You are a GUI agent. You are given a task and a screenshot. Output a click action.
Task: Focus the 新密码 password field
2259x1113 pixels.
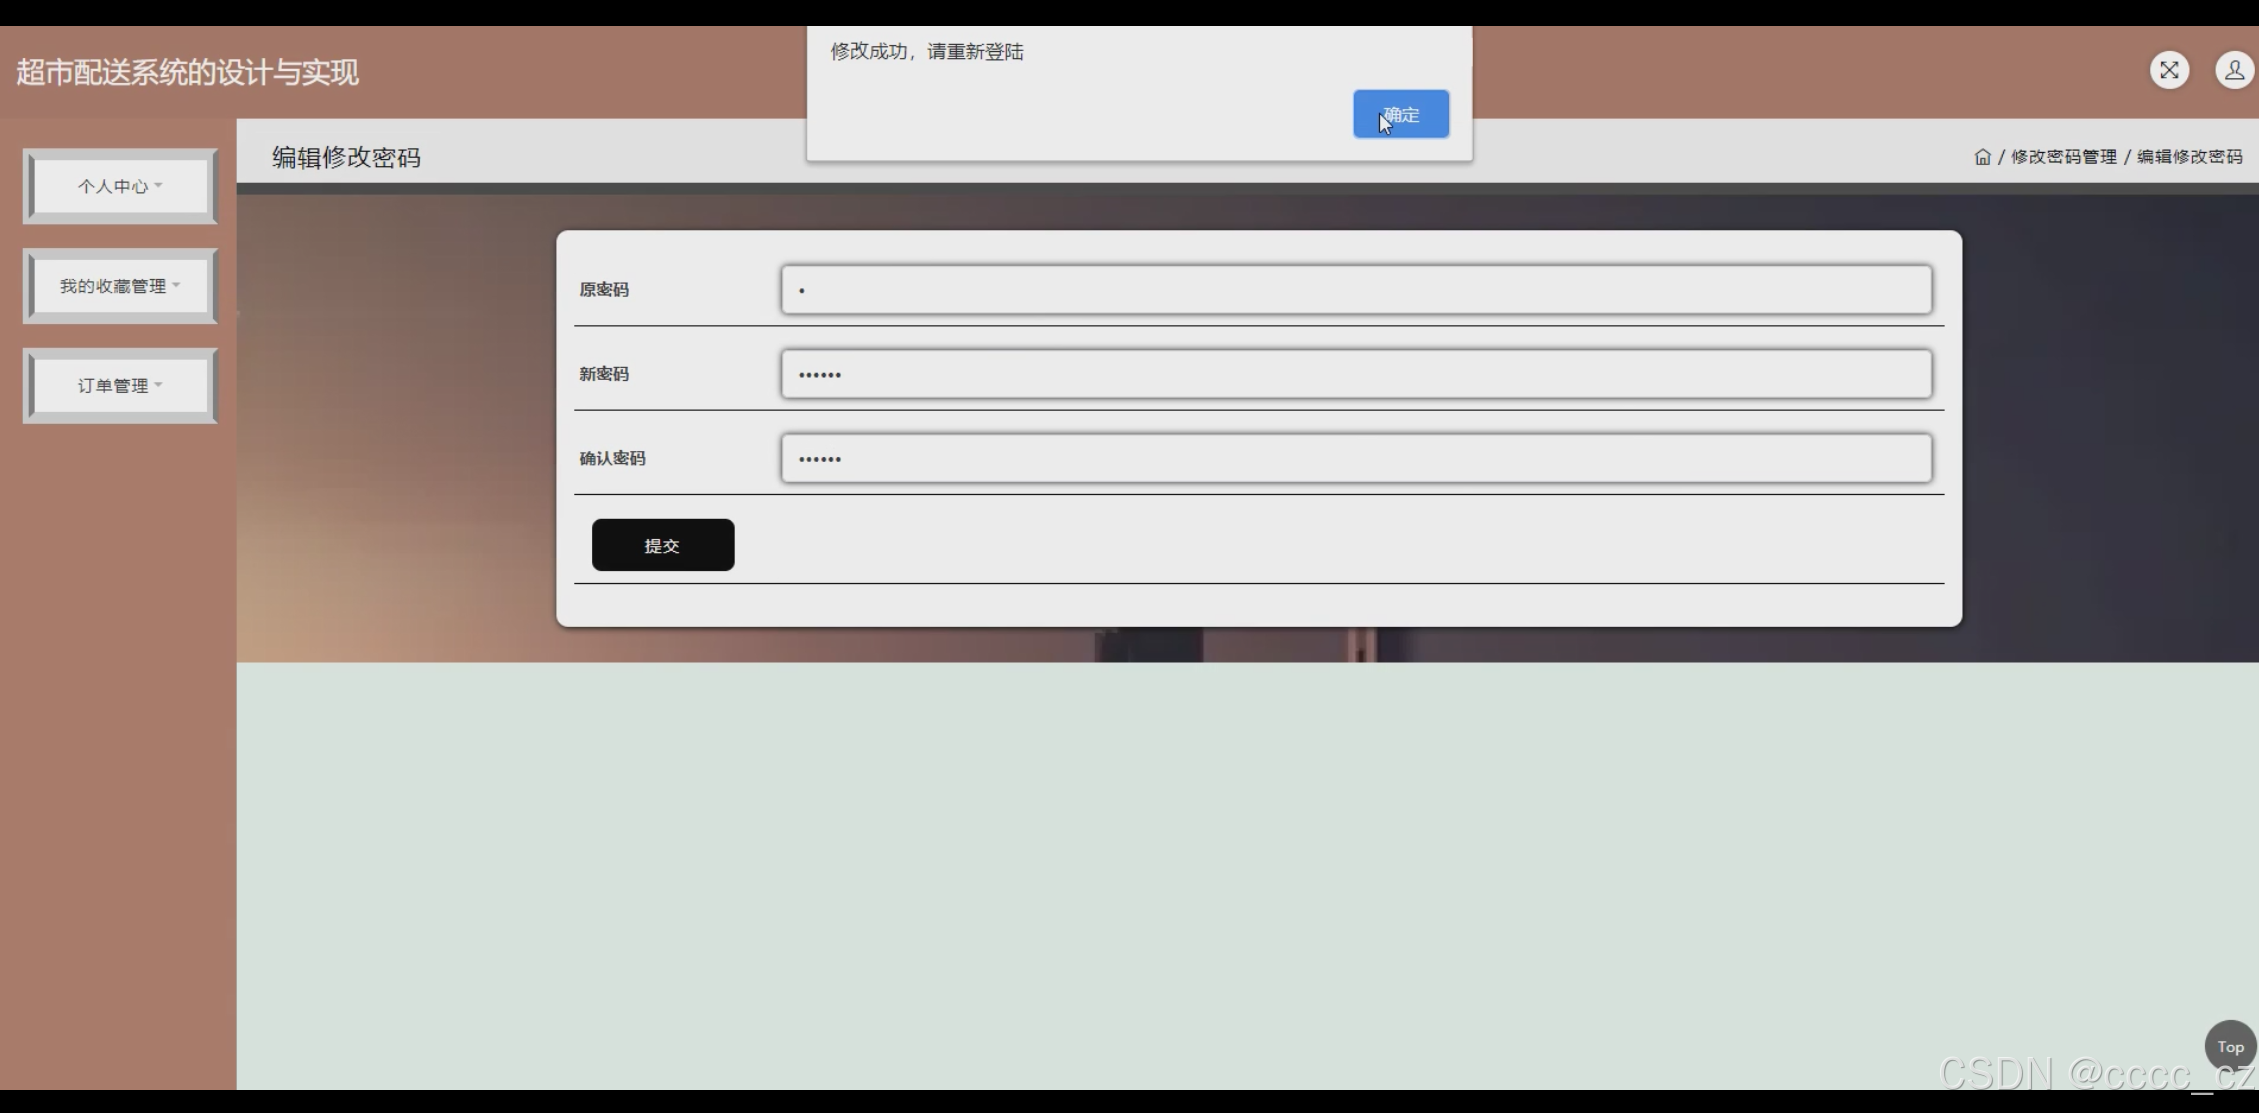pos(1355,374)
